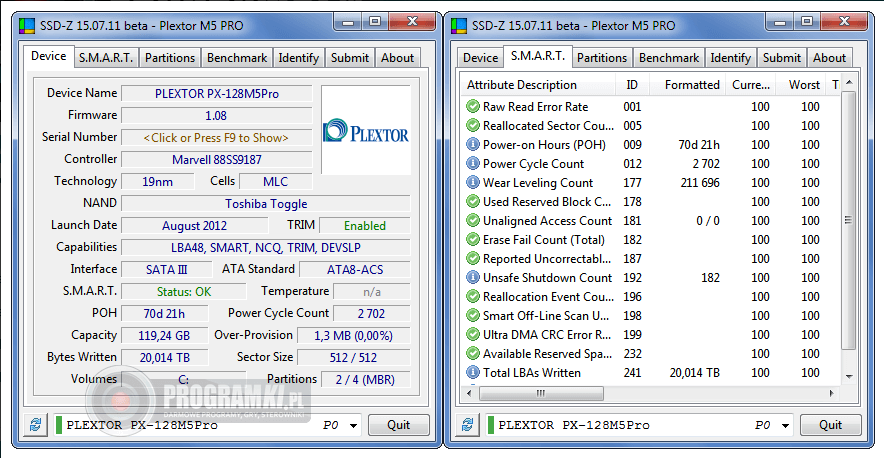Reveal serial number via Click or Press F9 field
Screen dimensions: 884x458
(216, 138)
